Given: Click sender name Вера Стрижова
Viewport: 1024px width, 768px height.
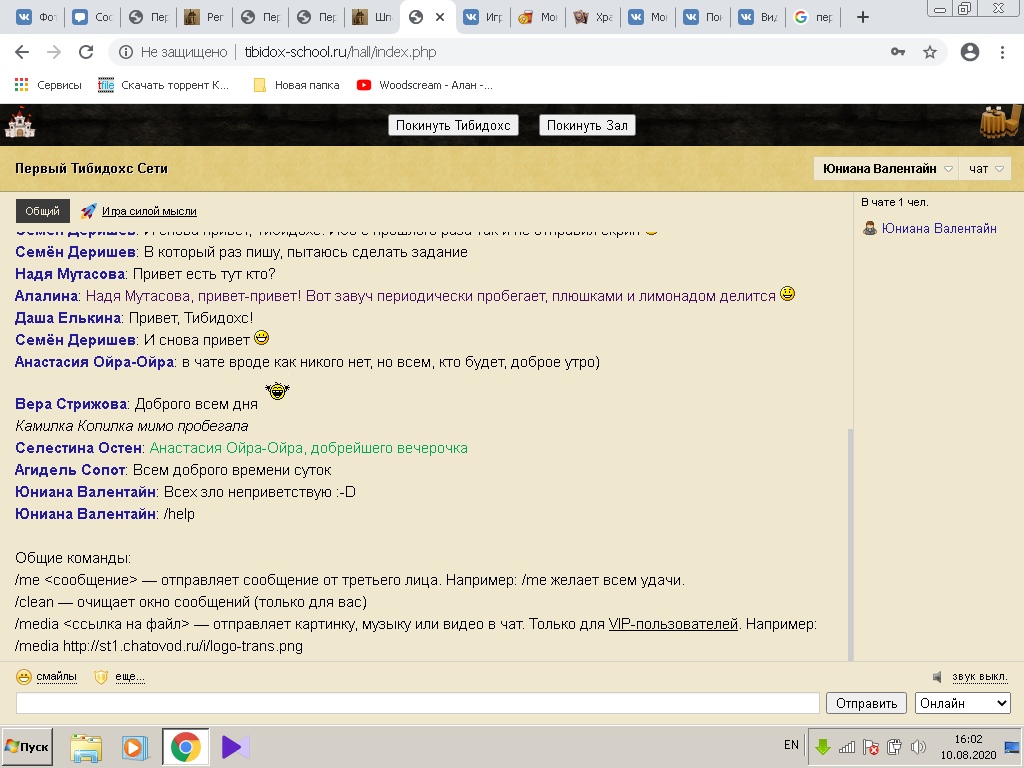Looking at the screenshot, I should (x=71, y=404).
